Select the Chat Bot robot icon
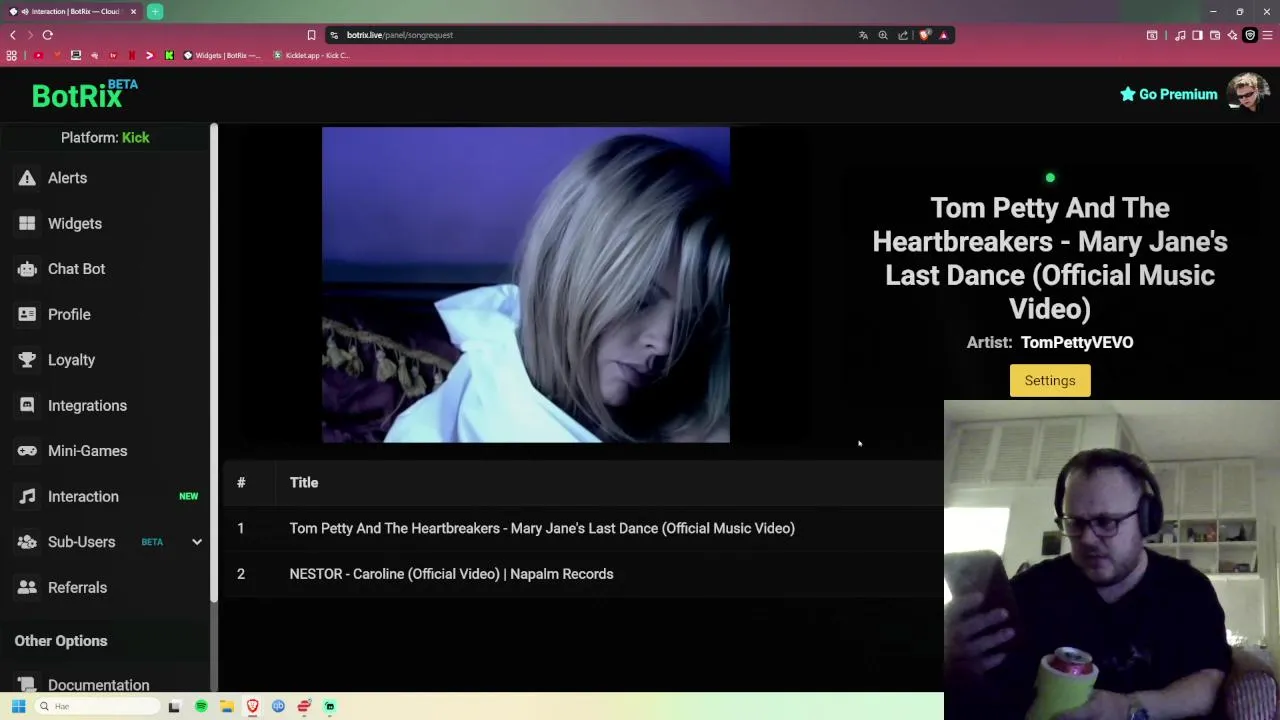 click(27, 269)
